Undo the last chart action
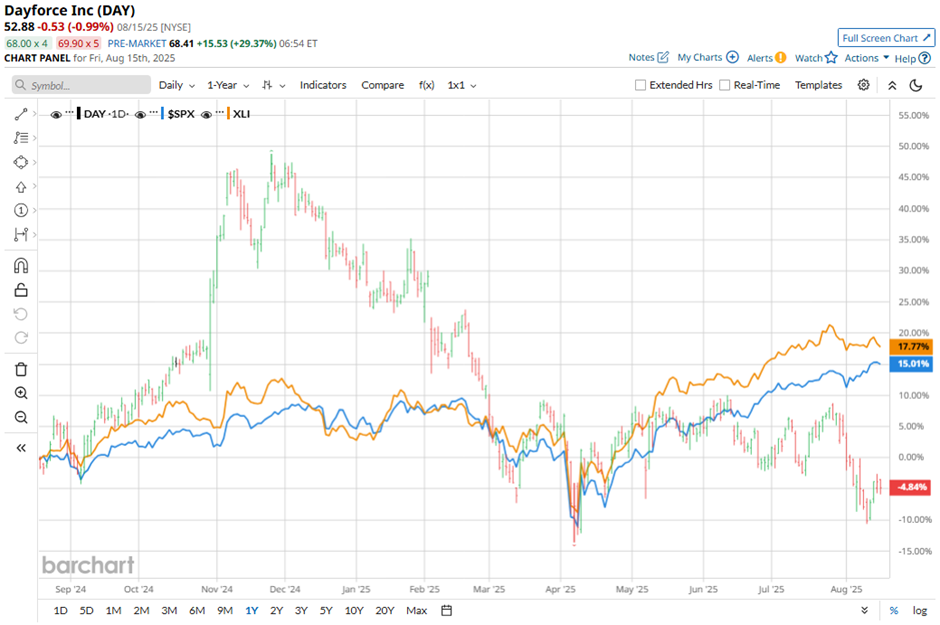Viewport: 940px width, 625px height. [21, 314]
